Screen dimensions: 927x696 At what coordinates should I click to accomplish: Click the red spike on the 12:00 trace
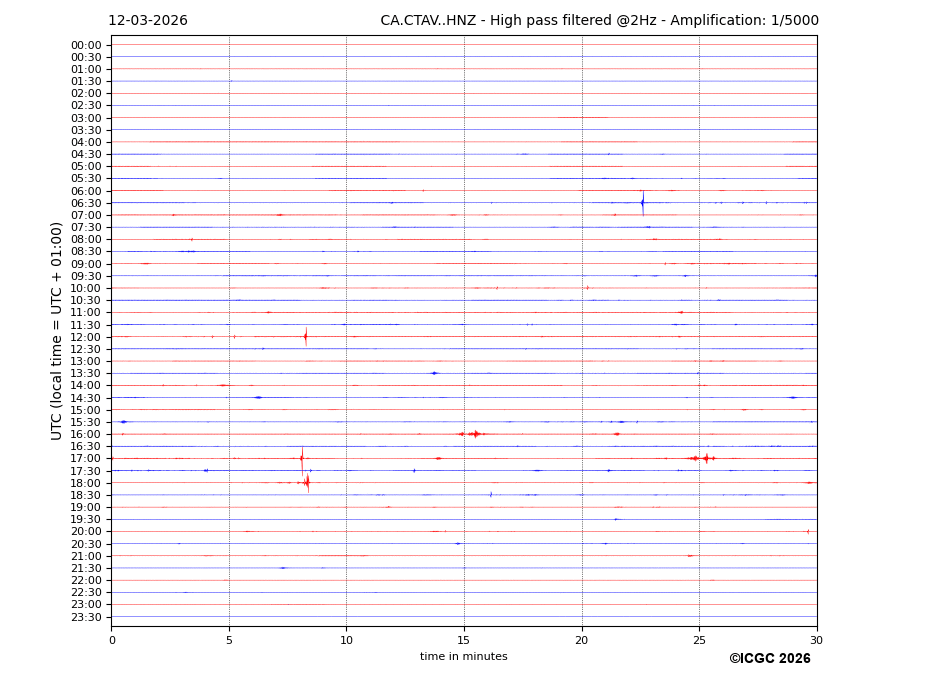point(306,337)
